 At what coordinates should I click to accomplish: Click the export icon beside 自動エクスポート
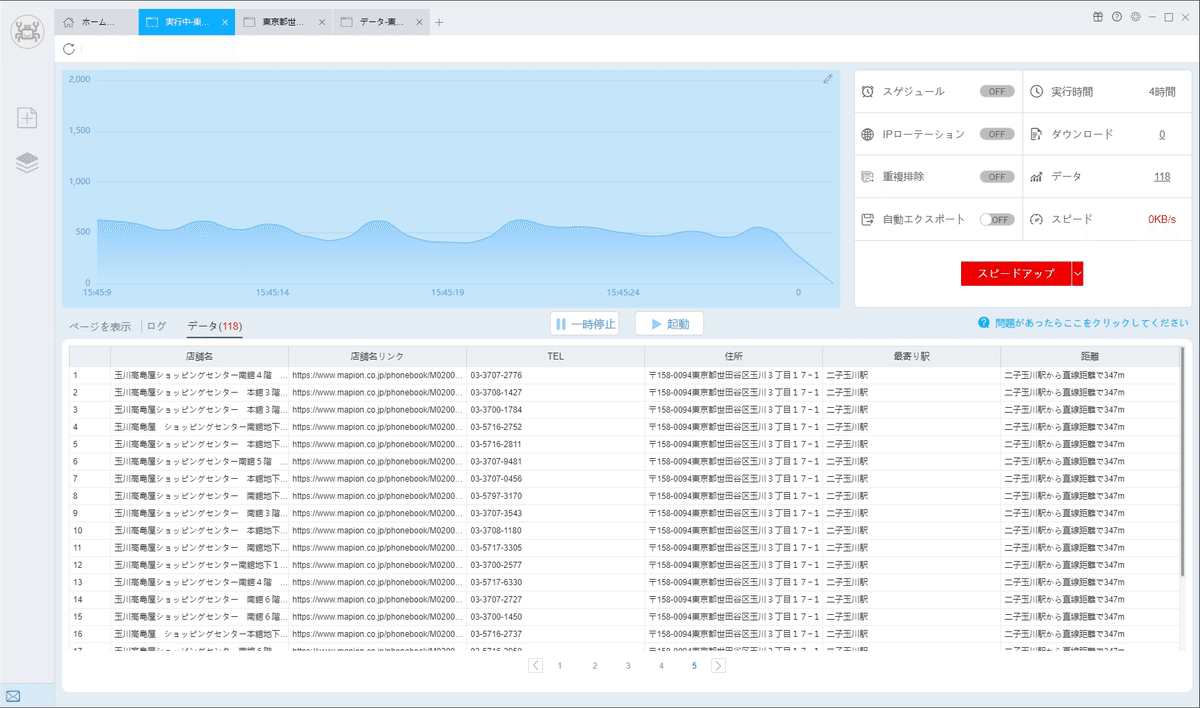[x=868, y=219]
